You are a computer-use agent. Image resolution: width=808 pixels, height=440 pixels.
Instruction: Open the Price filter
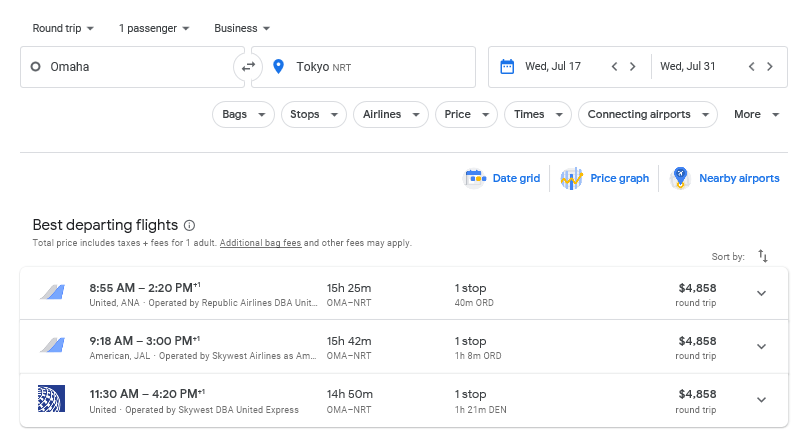(x=466, y=114)
